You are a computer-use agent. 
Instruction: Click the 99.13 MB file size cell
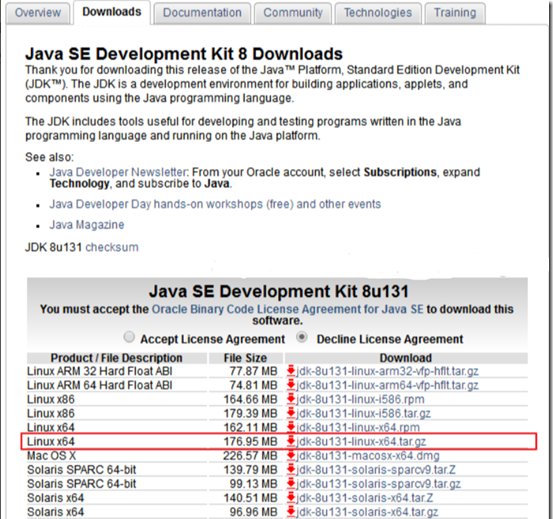(254, 484)
